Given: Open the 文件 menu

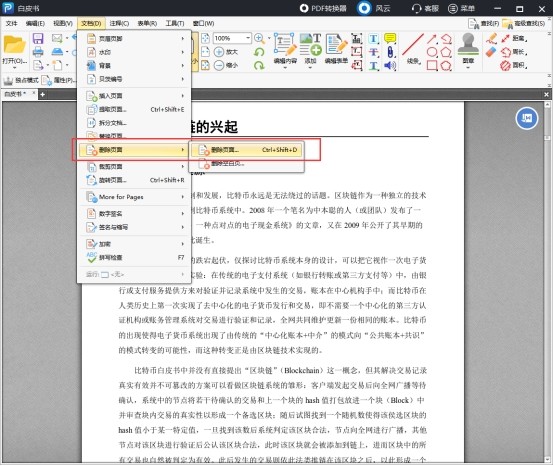Looking at the screenshot, I should click(11, 23).
